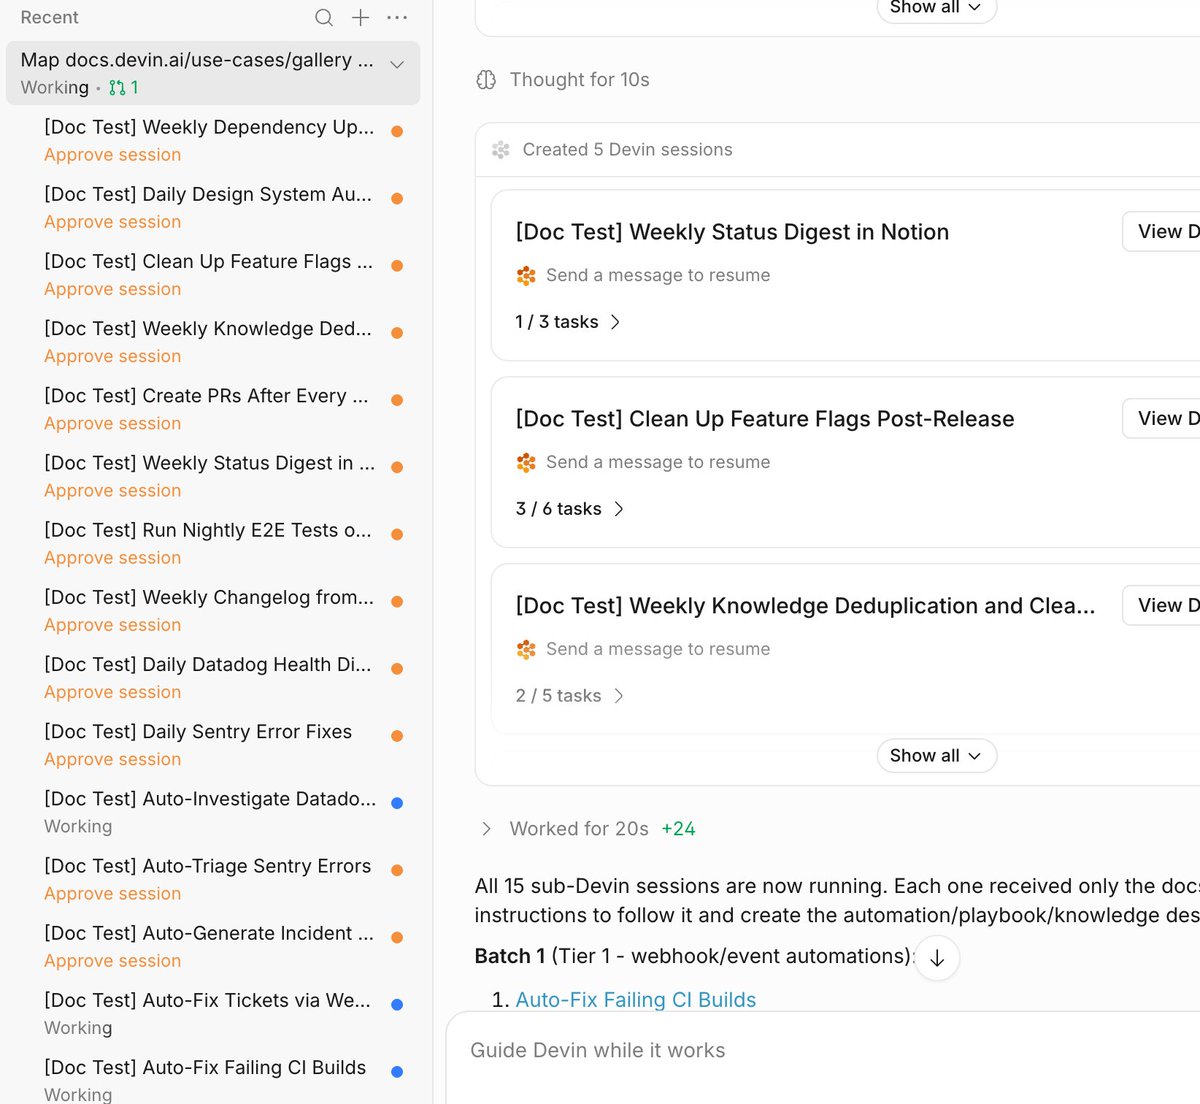Click Approve session under Weekly Dependency Up...
The height and width of the screenshot is (1104, 1200).
coord(113,155)
